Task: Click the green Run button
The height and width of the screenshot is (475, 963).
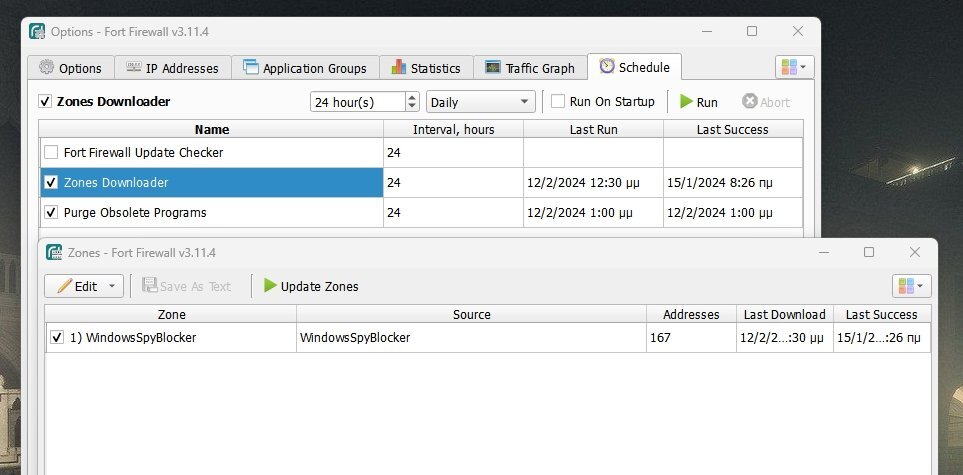Action: [x=699, y=102]
